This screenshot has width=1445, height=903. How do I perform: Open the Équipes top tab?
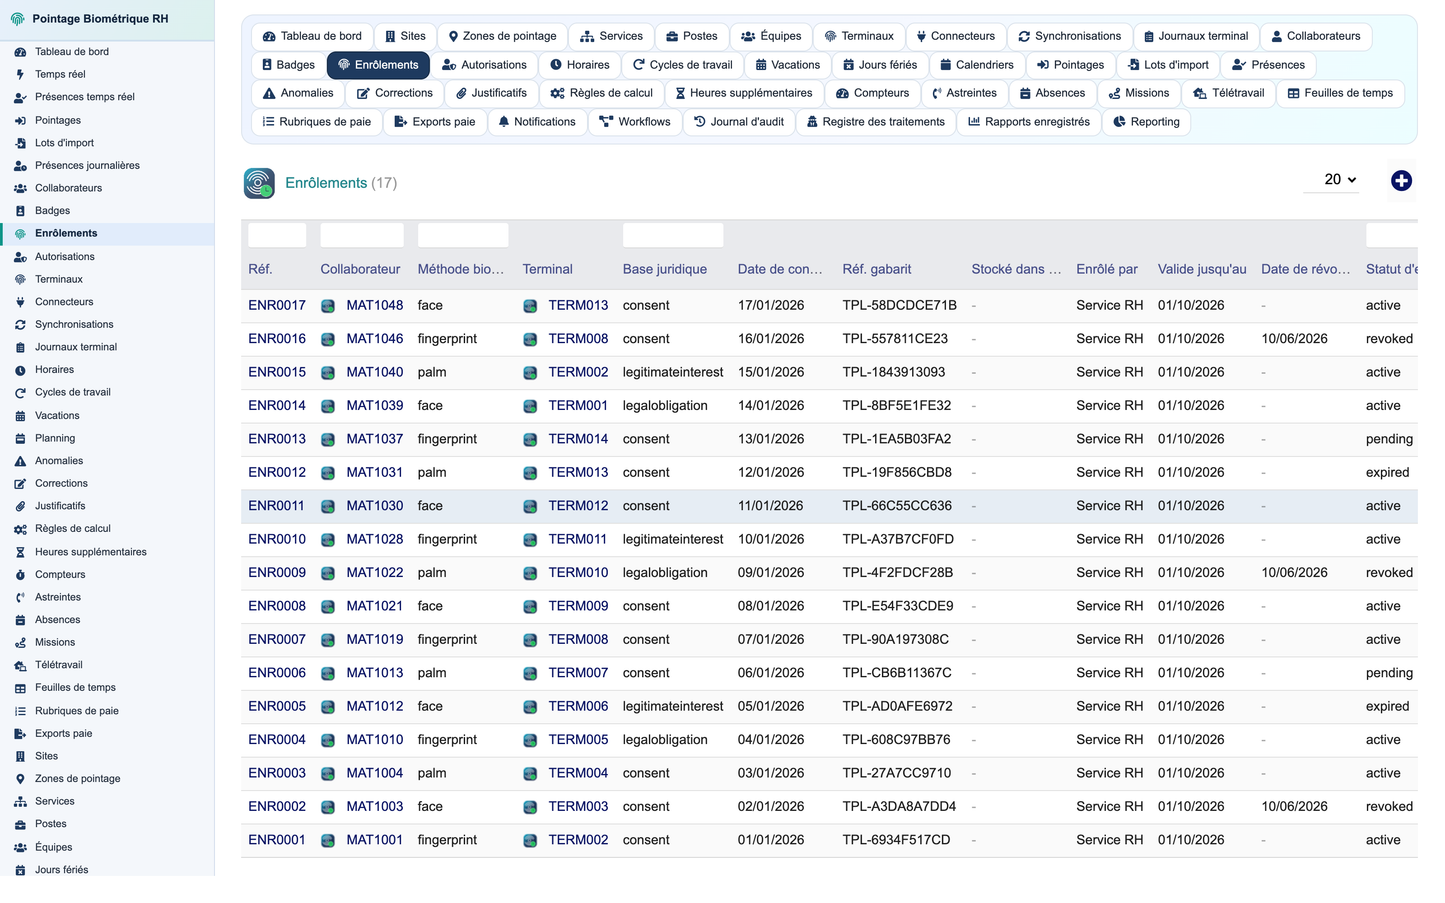[x=771, y=36]
